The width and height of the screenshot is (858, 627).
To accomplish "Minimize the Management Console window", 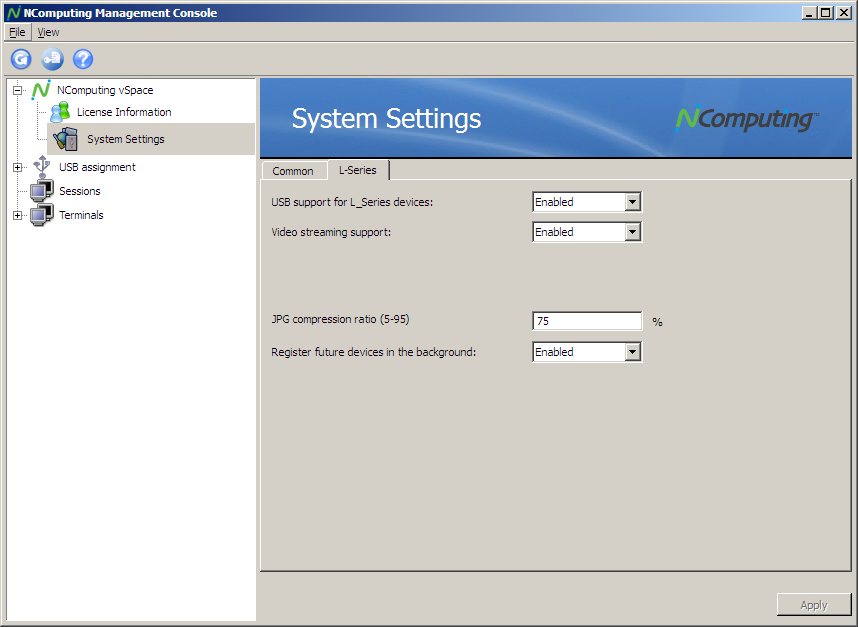I will [809, 13].
